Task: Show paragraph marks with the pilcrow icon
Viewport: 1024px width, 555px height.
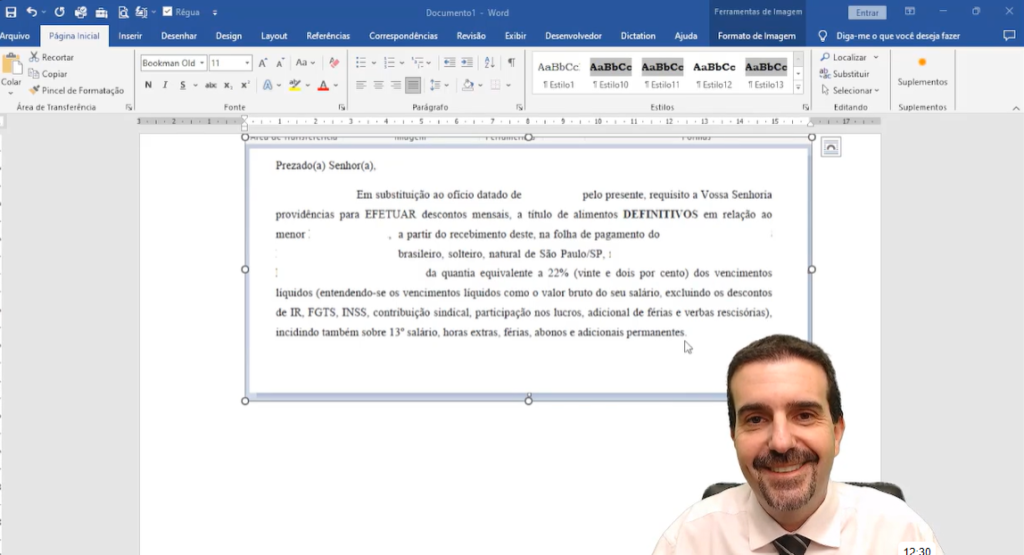Action: (511, 62)
